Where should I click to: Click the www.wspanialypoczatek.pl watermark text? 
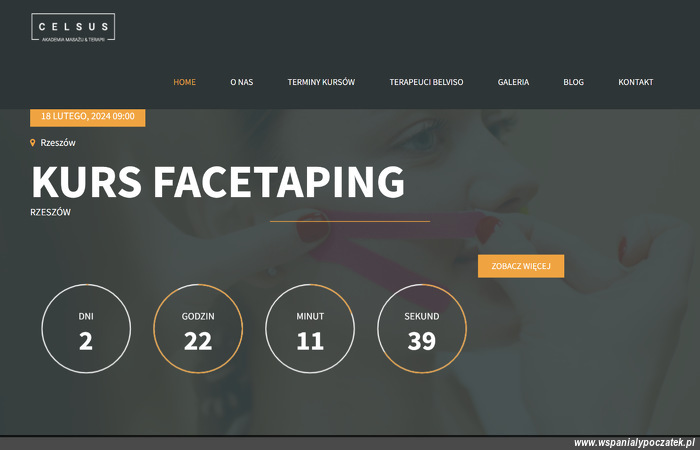(633, 442)
